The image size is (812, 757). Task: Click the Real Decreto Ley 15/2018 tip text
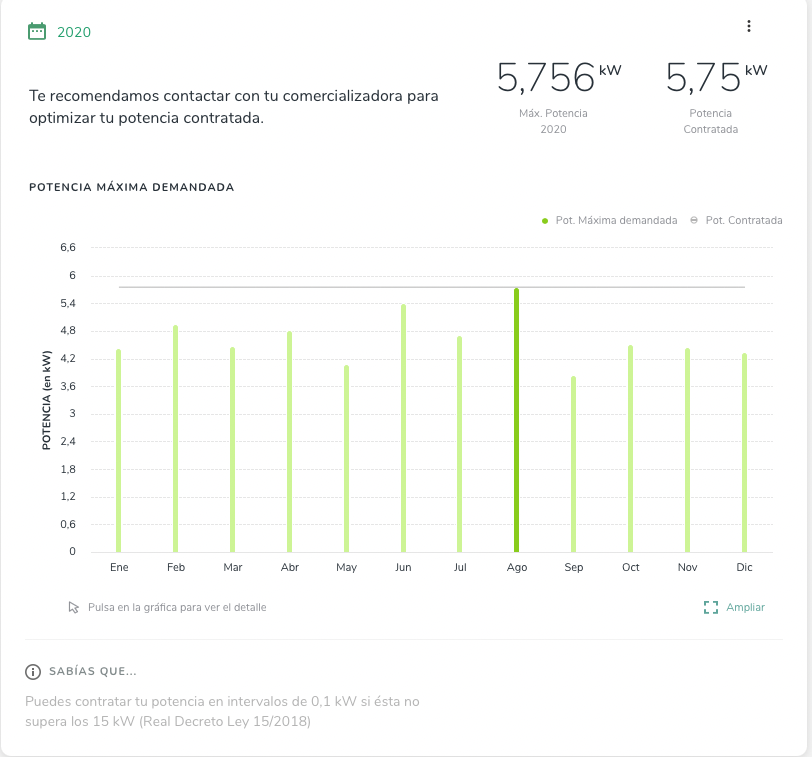point(222,711)
